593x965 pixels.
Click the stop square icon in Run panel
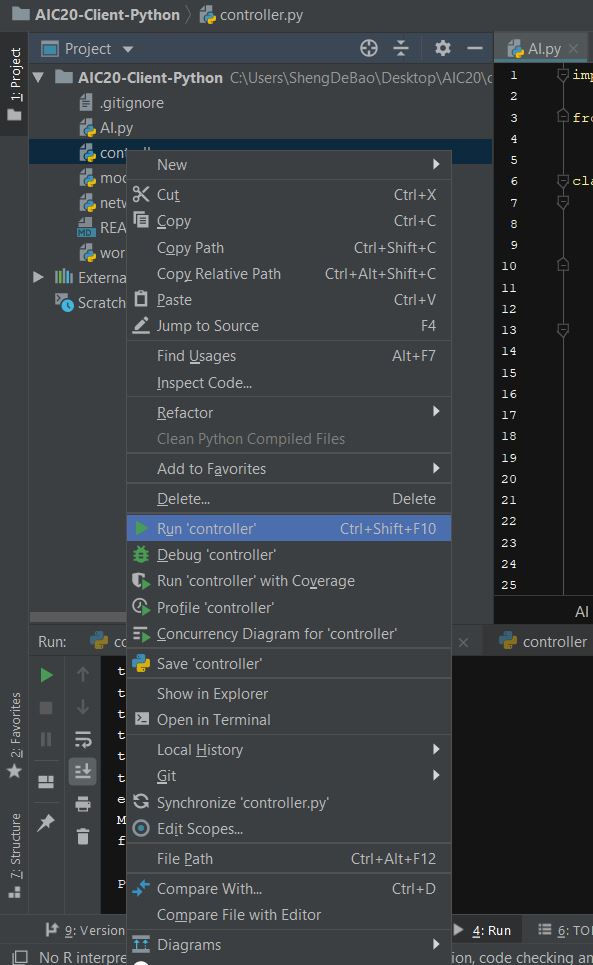coord(46,707)
